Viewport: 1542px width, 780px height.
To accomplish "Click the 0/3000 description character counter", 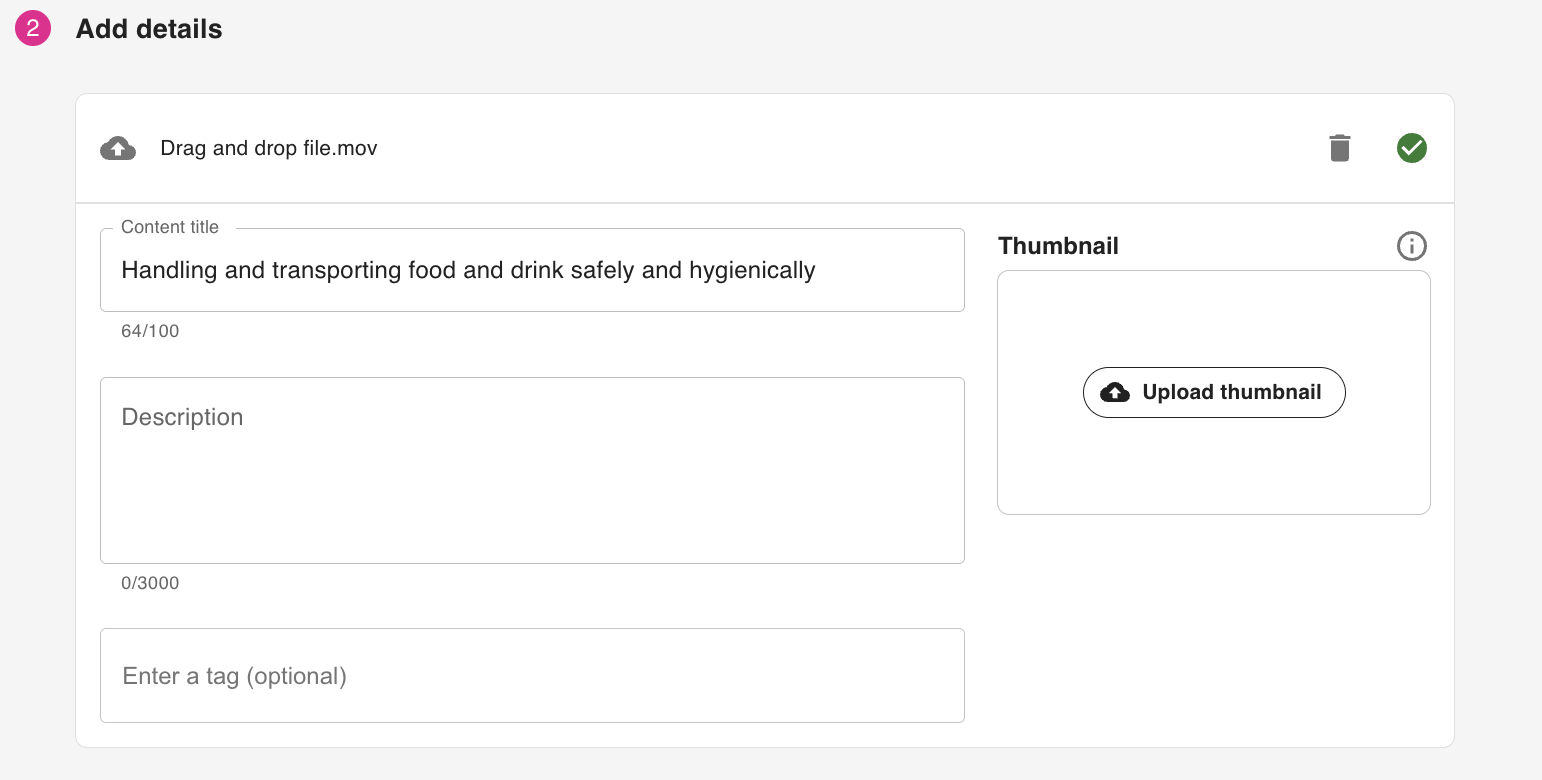I will pos(150,583).
